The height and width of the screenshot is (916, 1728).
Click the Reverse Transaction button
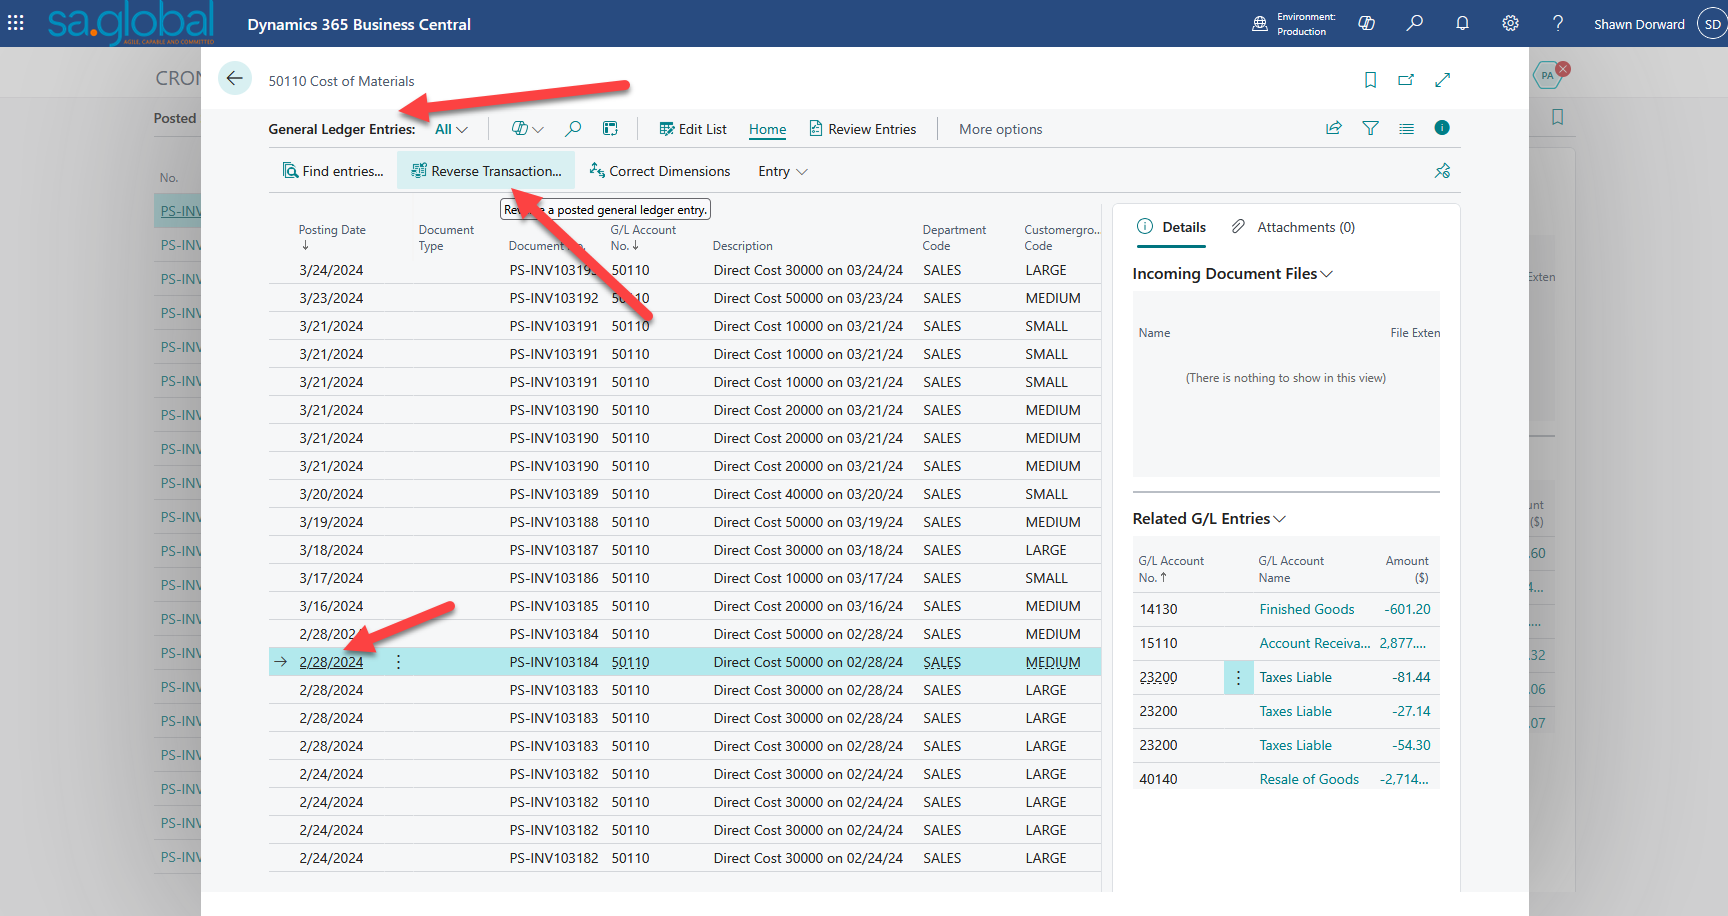coord(486,171)
